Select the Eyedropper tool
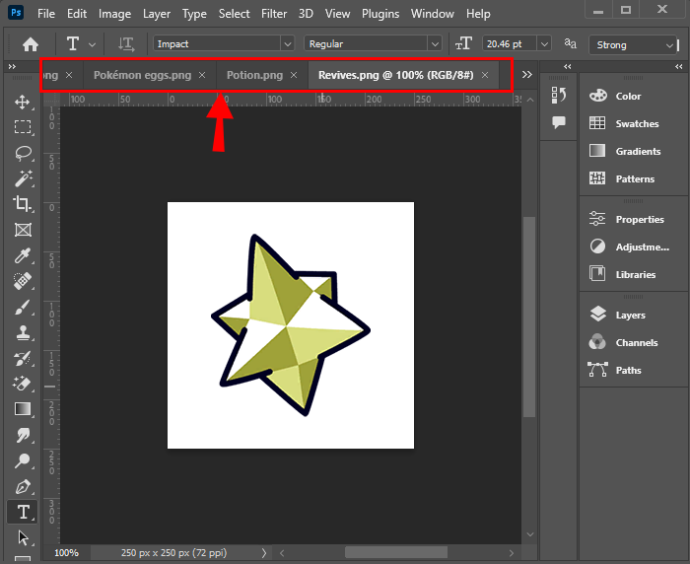The width and height of the screenshot is (690, 564). click(23, 255)
